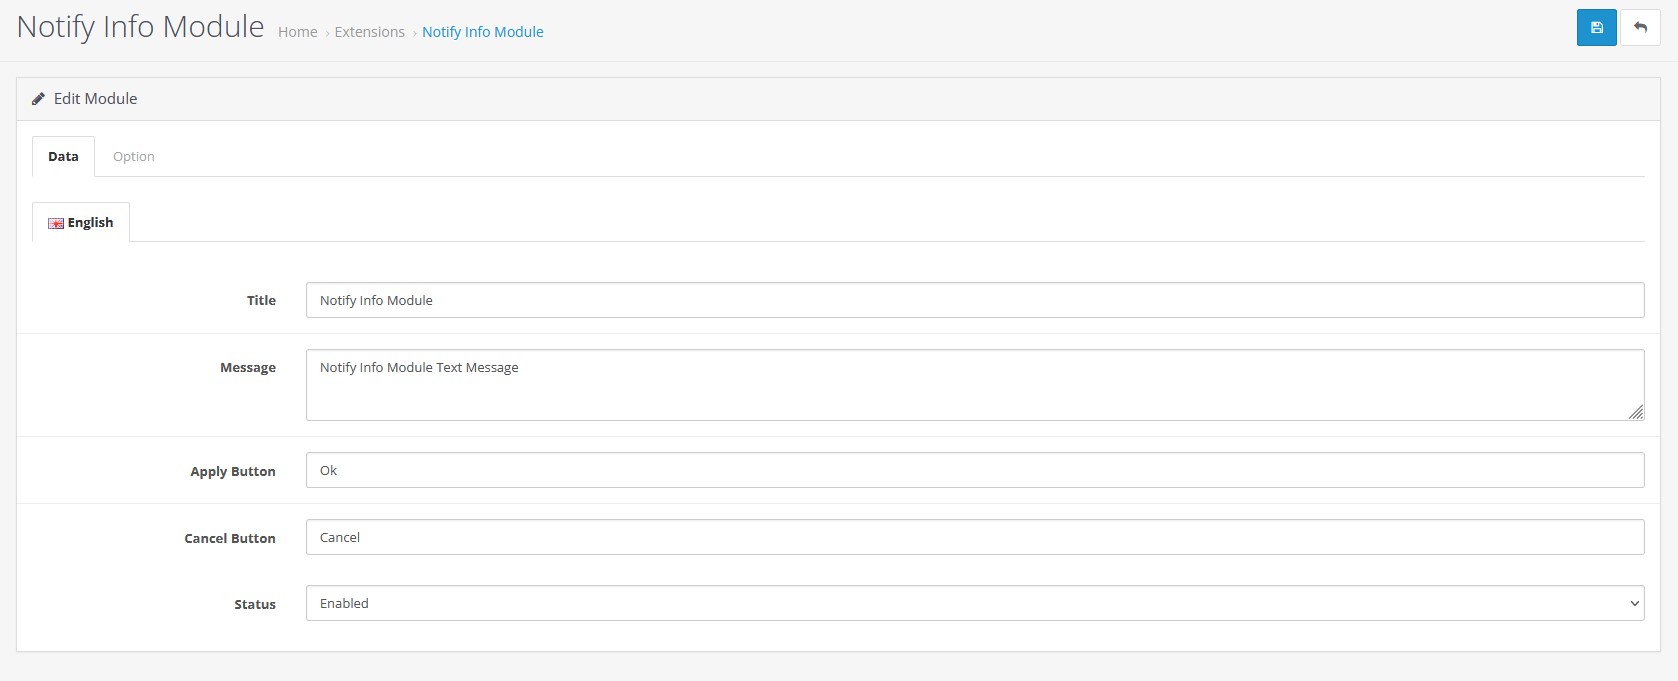The width and height of the screenshot is (1678, 681).
Task: Open the Status dropdown showing Enabled
Action: click(x=974, y=603)
